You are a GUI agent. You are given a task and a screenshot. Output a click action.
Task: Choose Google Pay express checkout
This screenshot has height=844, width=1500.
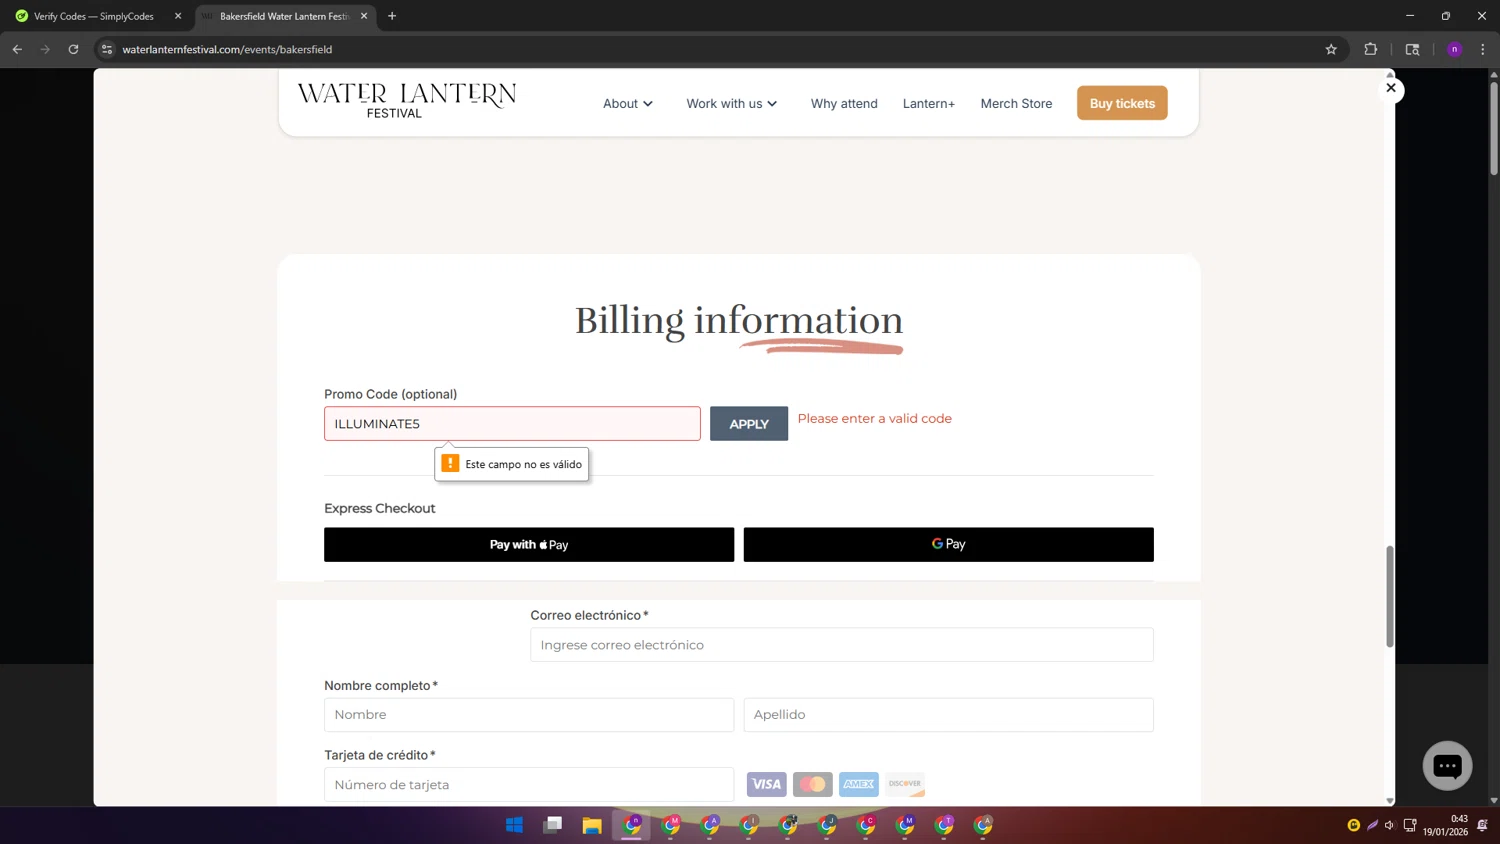[x=948, y=545]
